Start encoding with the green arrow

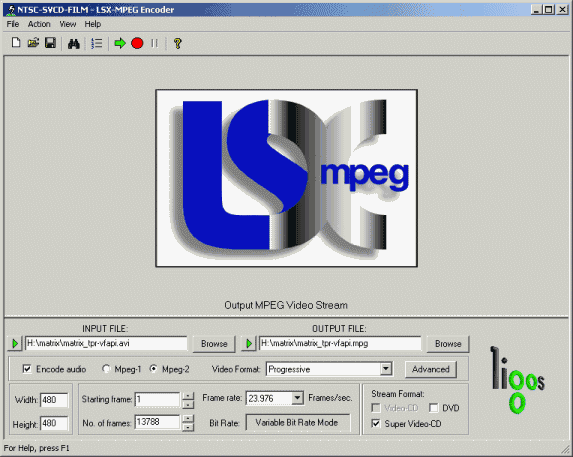(x=120, y=43)
